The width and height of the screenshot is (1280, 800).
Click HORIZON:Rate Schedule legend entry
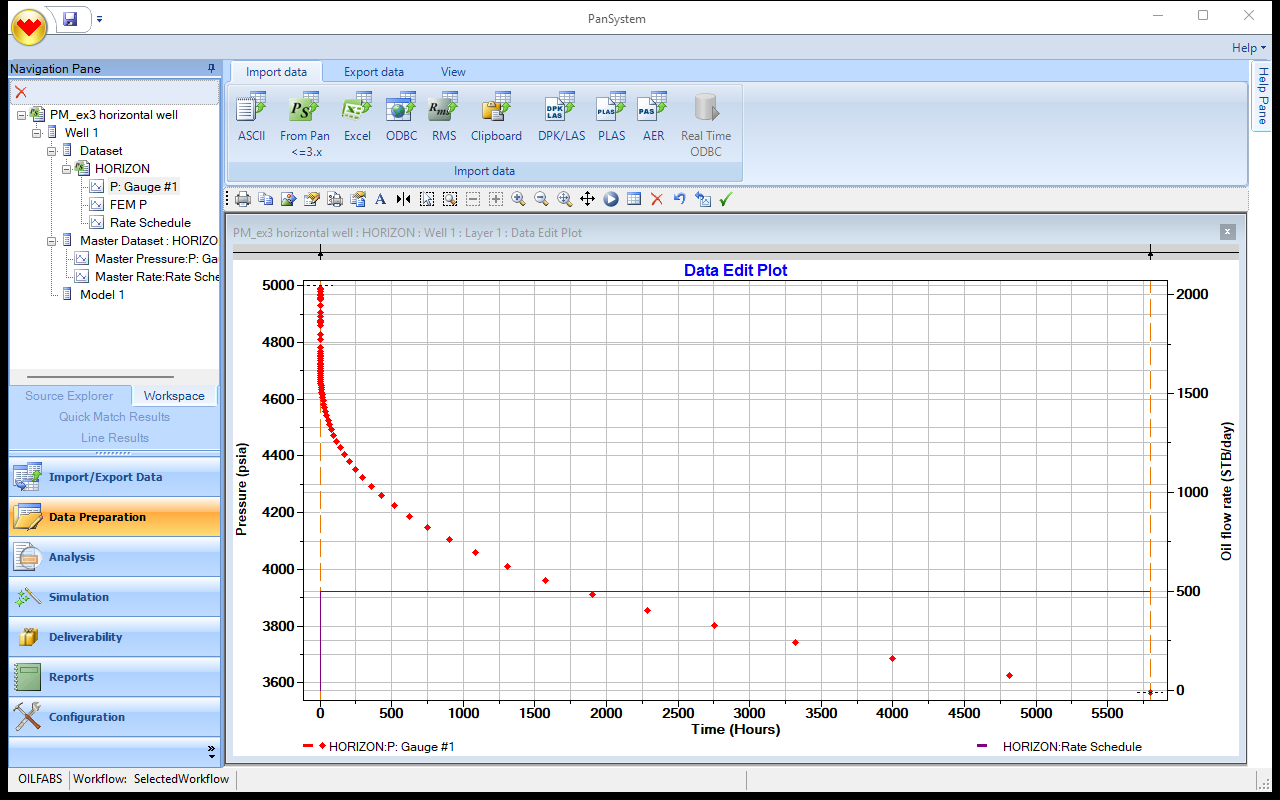[1059, 746]
